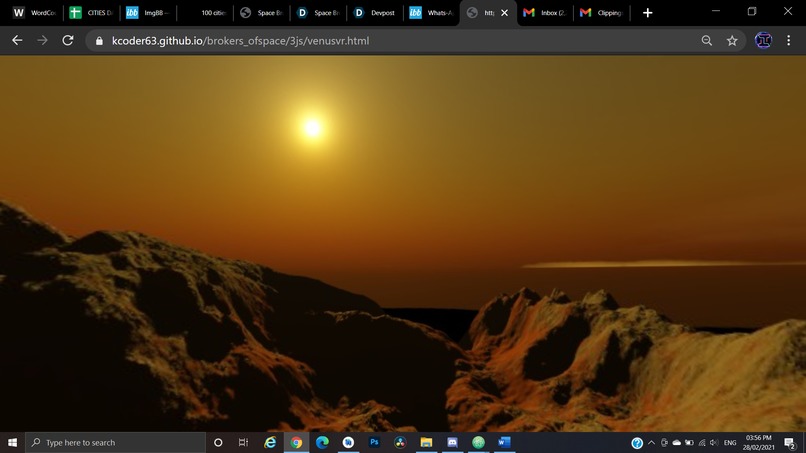Reload the venusvr.html page
The image size is (806, 453).
tap(68, 41)
